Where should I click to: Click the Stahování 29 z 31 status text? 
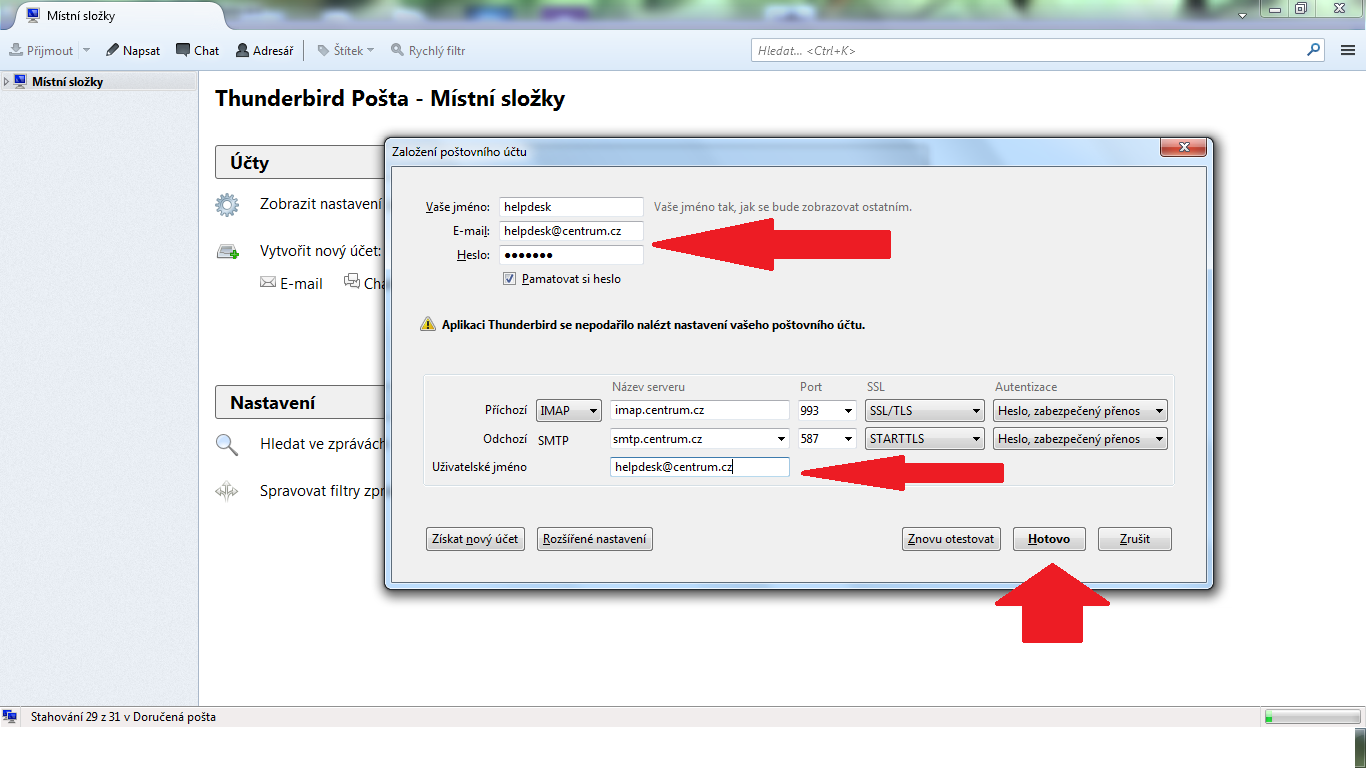[123, 717]
